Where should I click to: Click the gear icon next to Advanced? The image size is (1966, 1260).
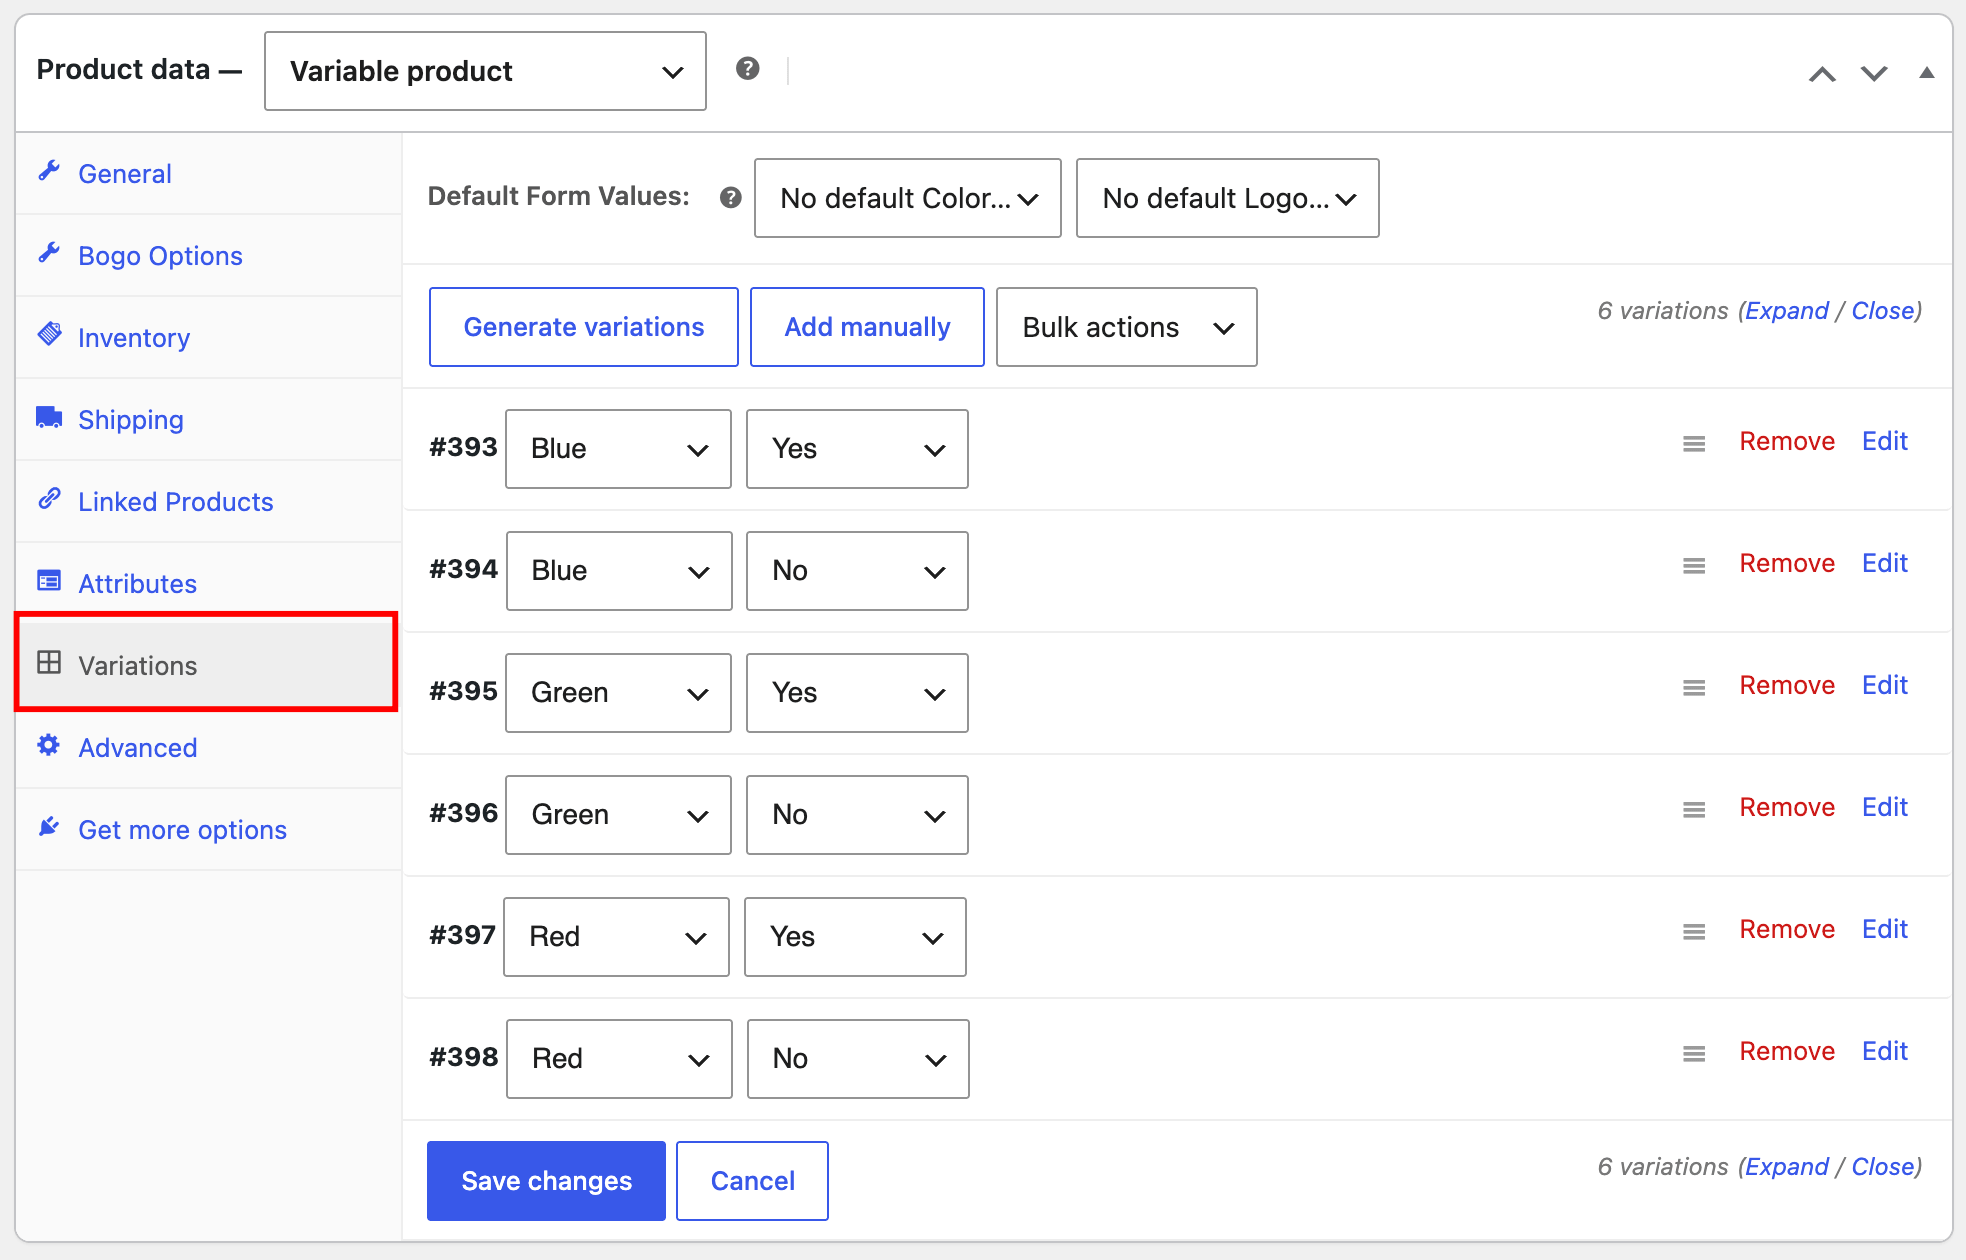[x=49, y=745]
